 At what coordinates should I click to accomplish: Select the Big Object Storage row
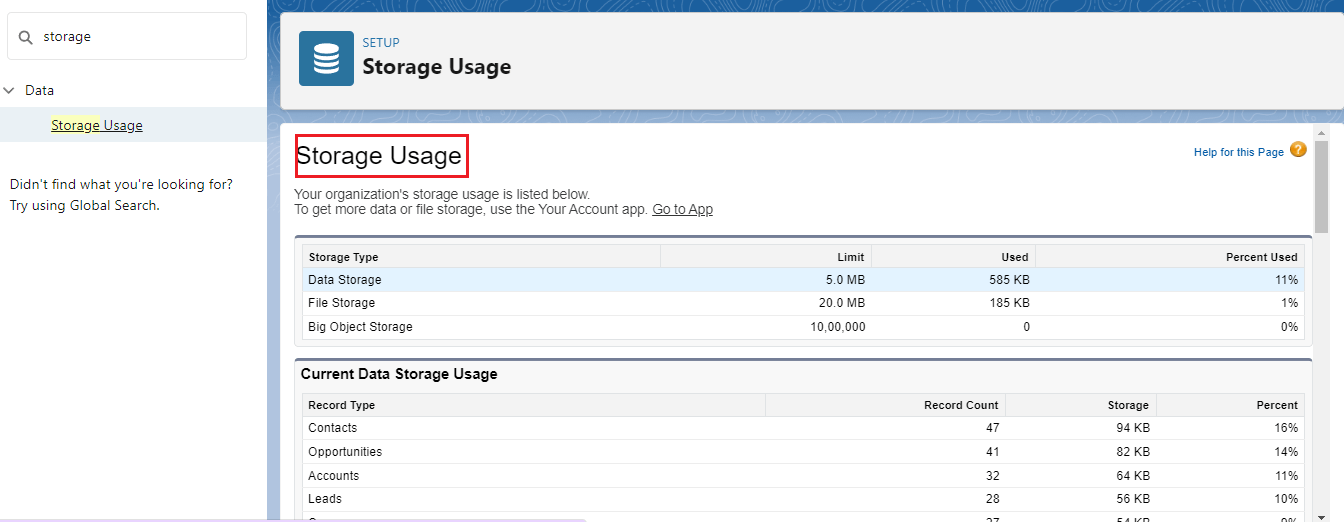(360, 327)
